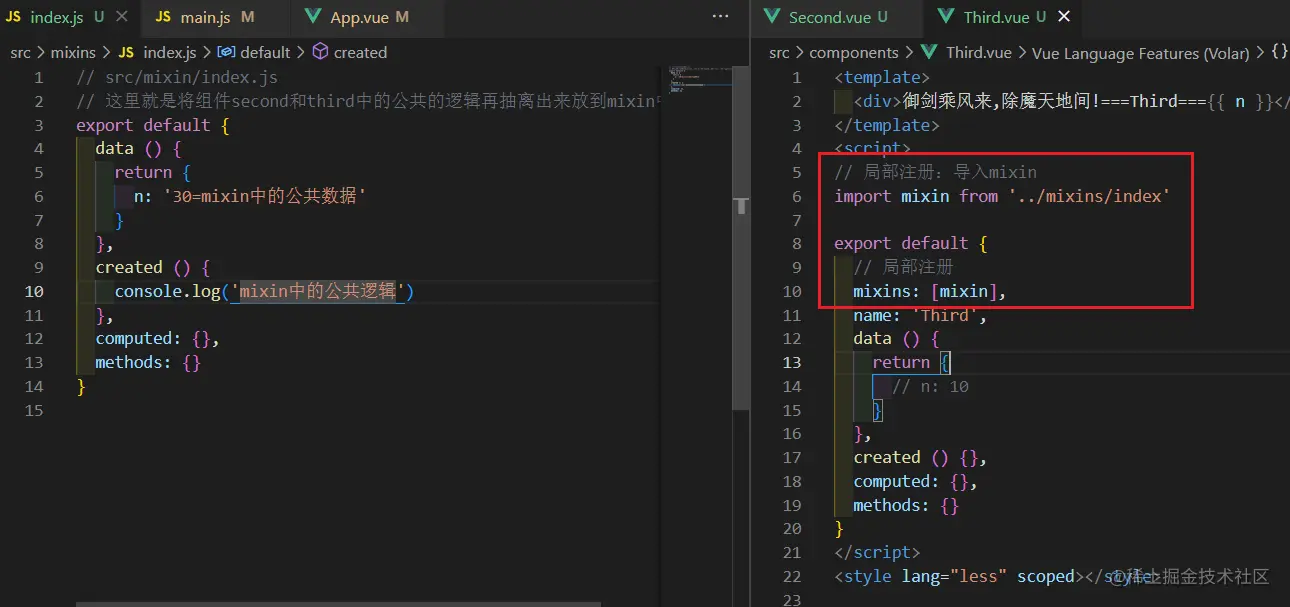Viewport: 1290px width, 607px height.
Task: Click the 'export default {' line in index.js
Action: pyautogui.click(x=152, y=125)
